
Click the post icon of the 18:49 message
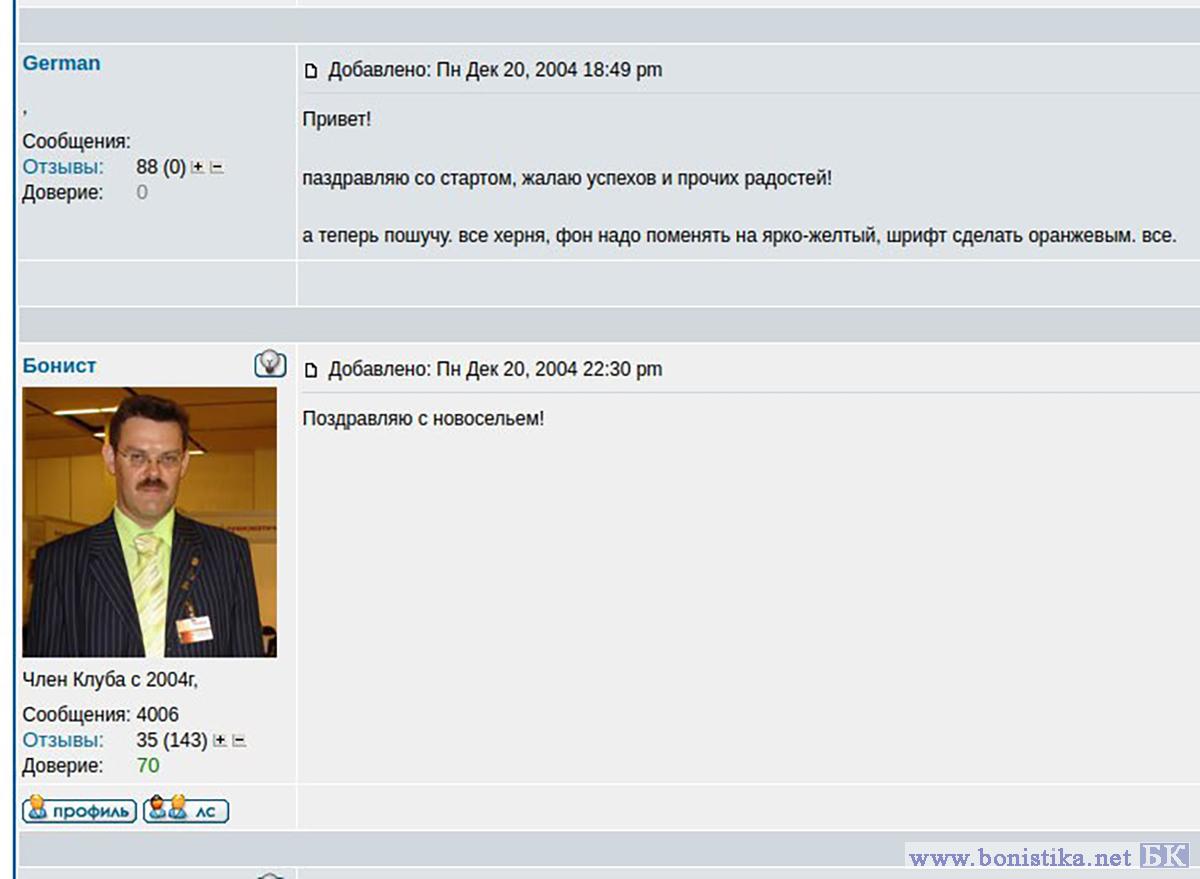pos(311,71)
